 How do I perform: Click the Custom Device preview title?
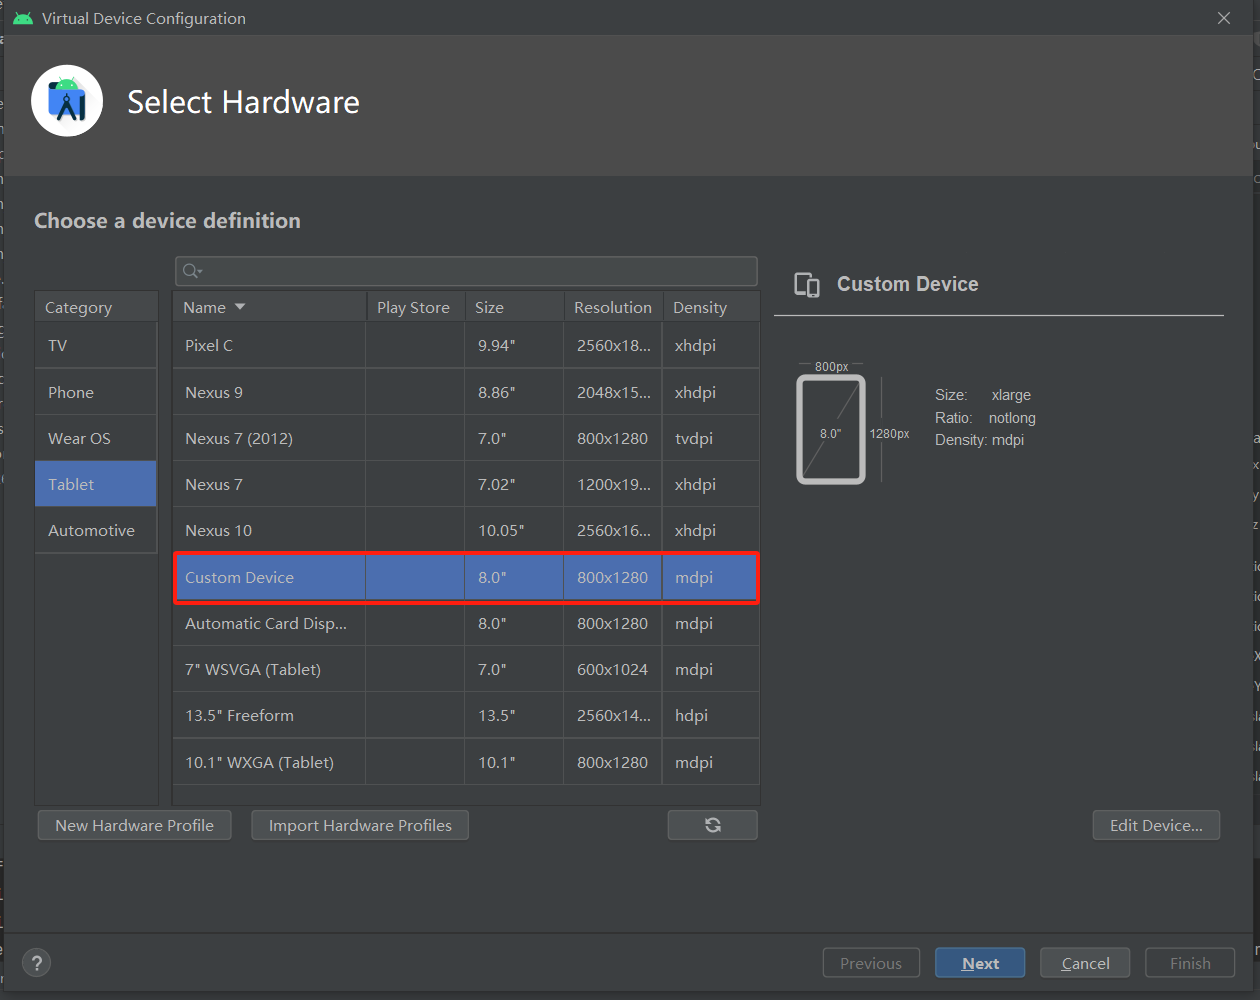coord(908,284)
